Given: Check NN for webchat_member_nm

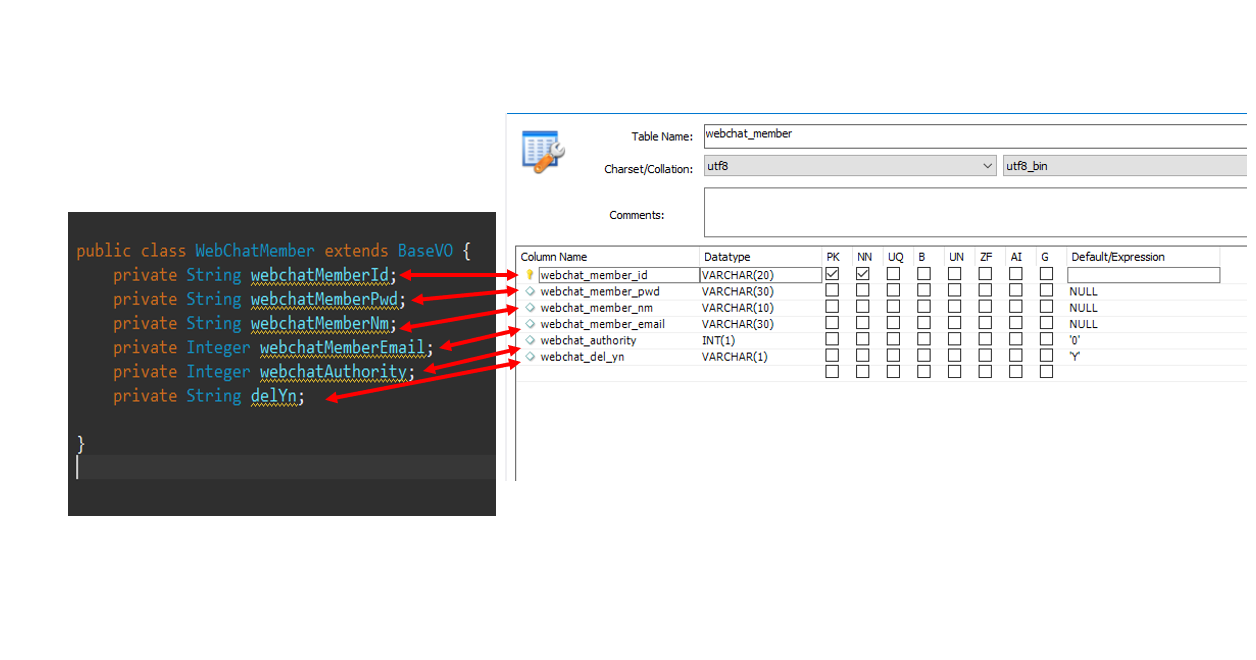Looking at the screenshot, I should pos(863,307).
